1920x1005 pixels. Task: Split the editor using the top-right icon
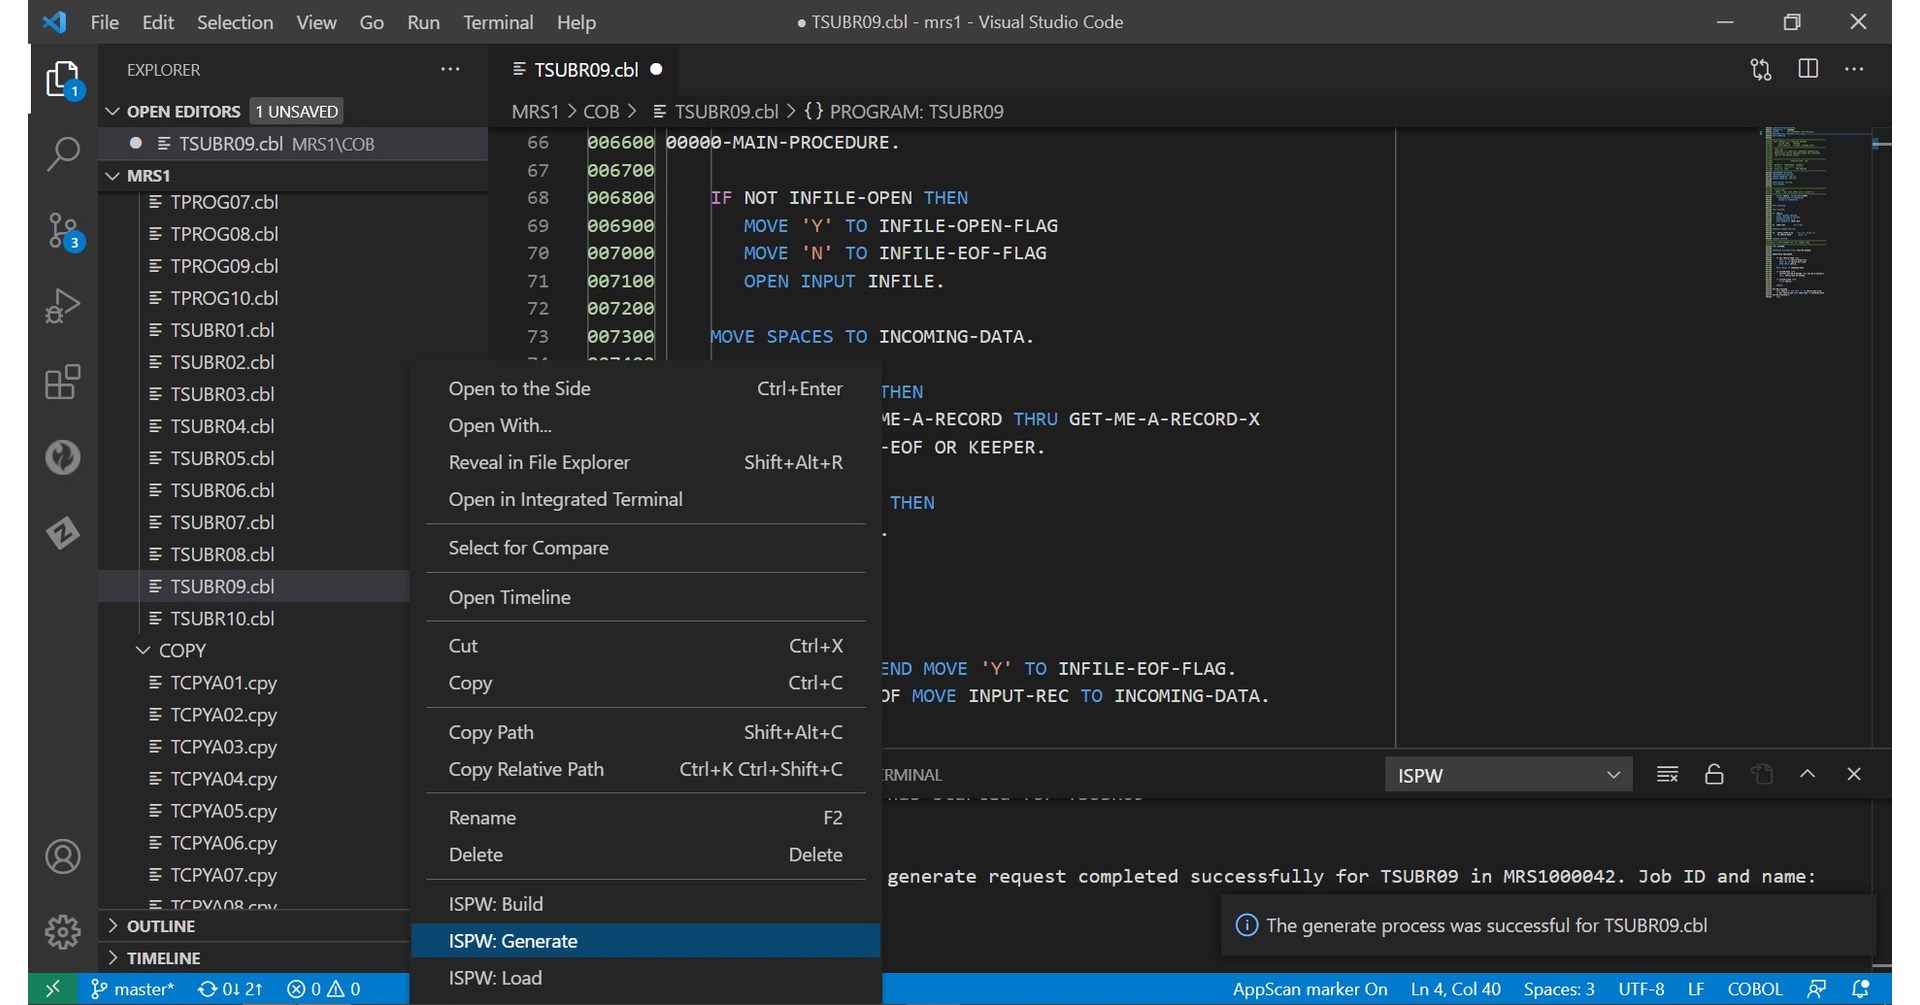coord(1809,69)
